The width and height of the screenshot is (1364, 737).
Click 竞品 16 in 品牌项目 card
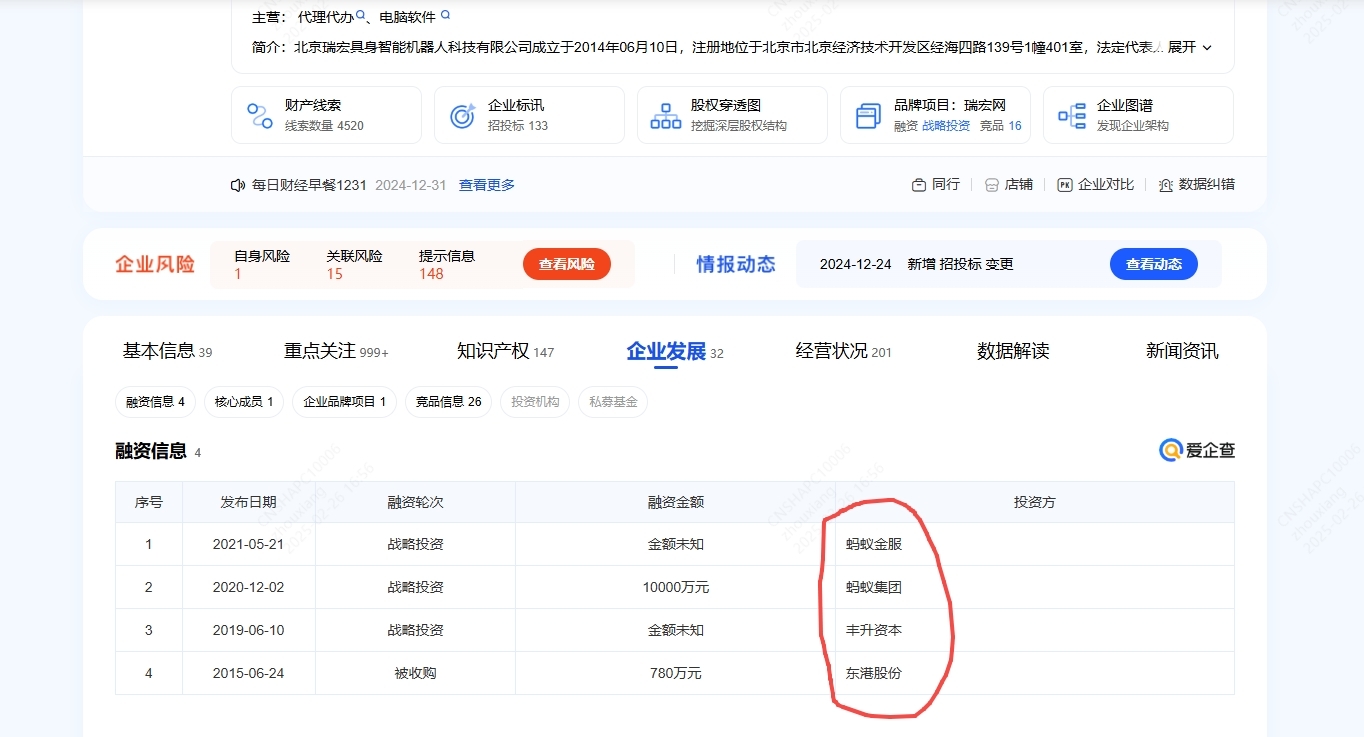pos(1001,126)
